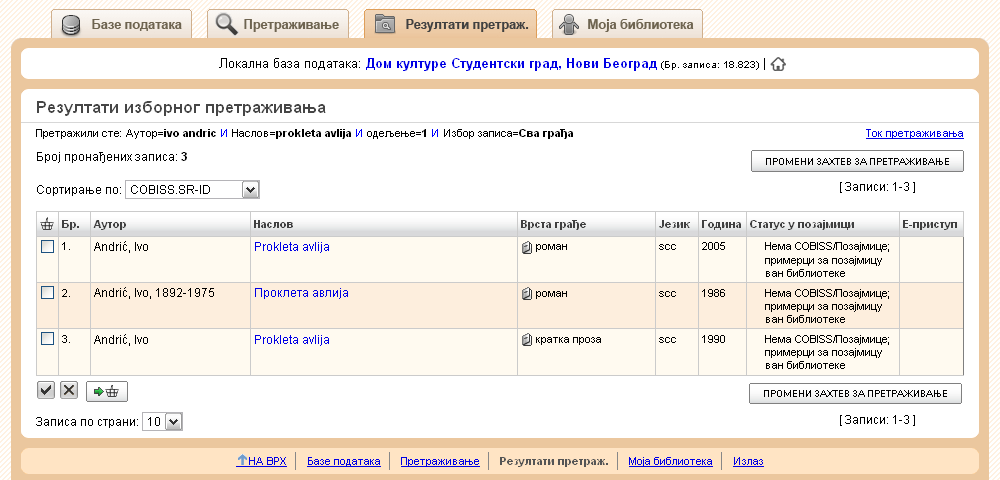Click the database icon on the Базе података tab

(71, 25)
